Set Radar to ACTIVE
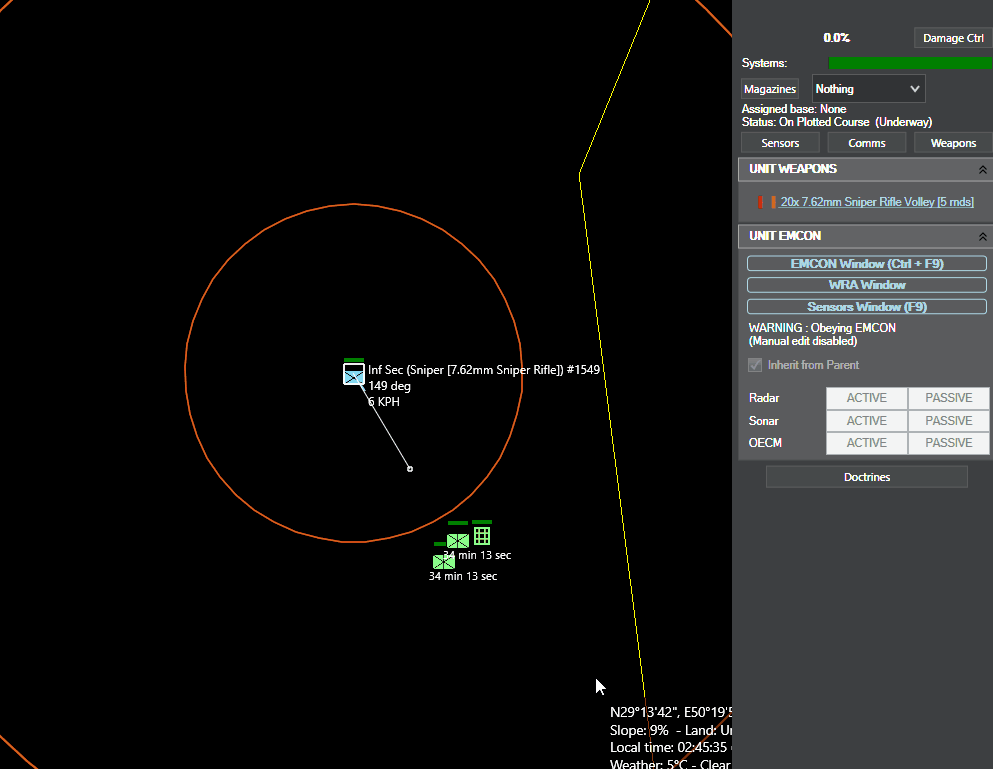This screenshot has width=993, height=769. click(x=866, y=398)
